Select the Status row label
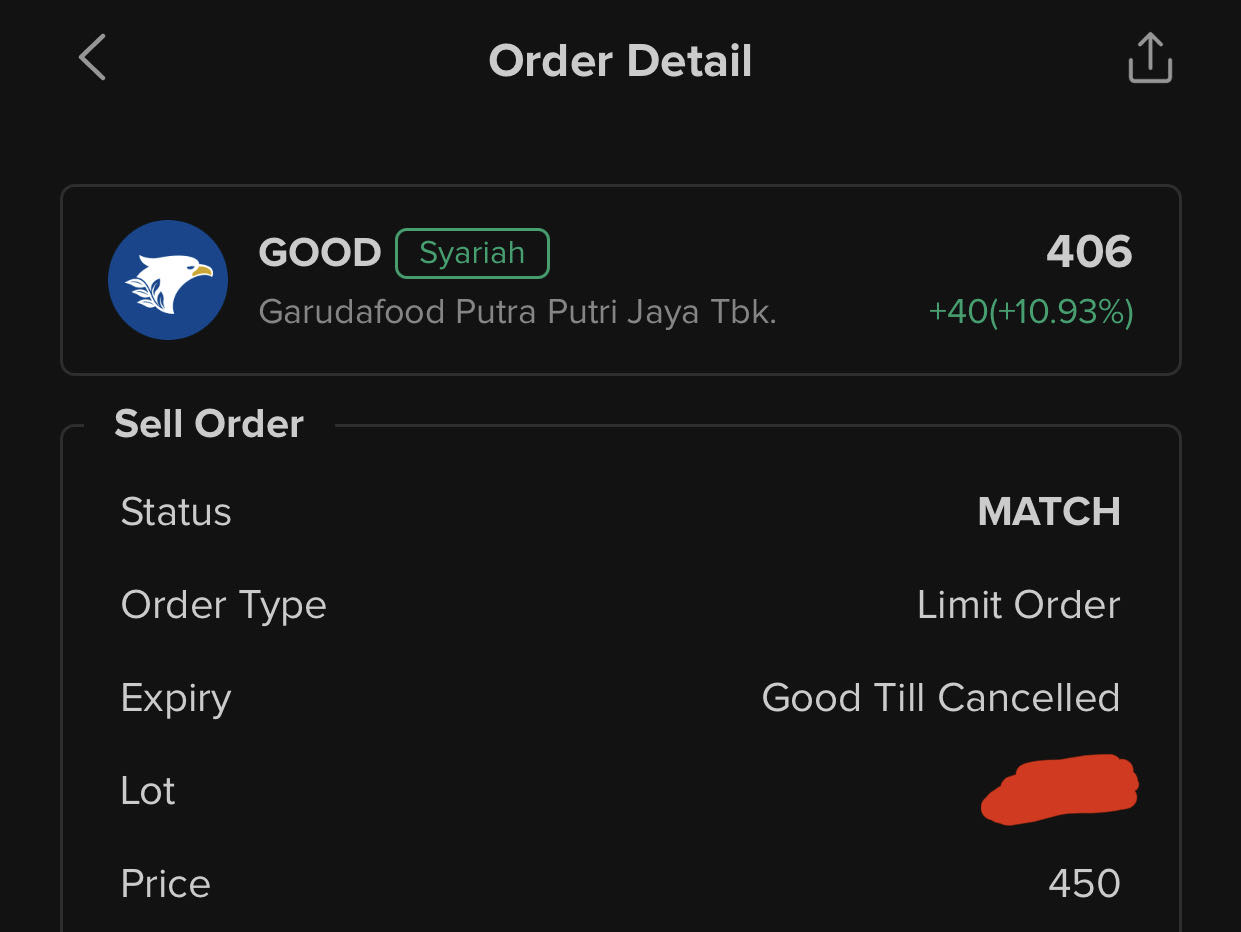Viewport: 1241px width, 932px height. 176,512
